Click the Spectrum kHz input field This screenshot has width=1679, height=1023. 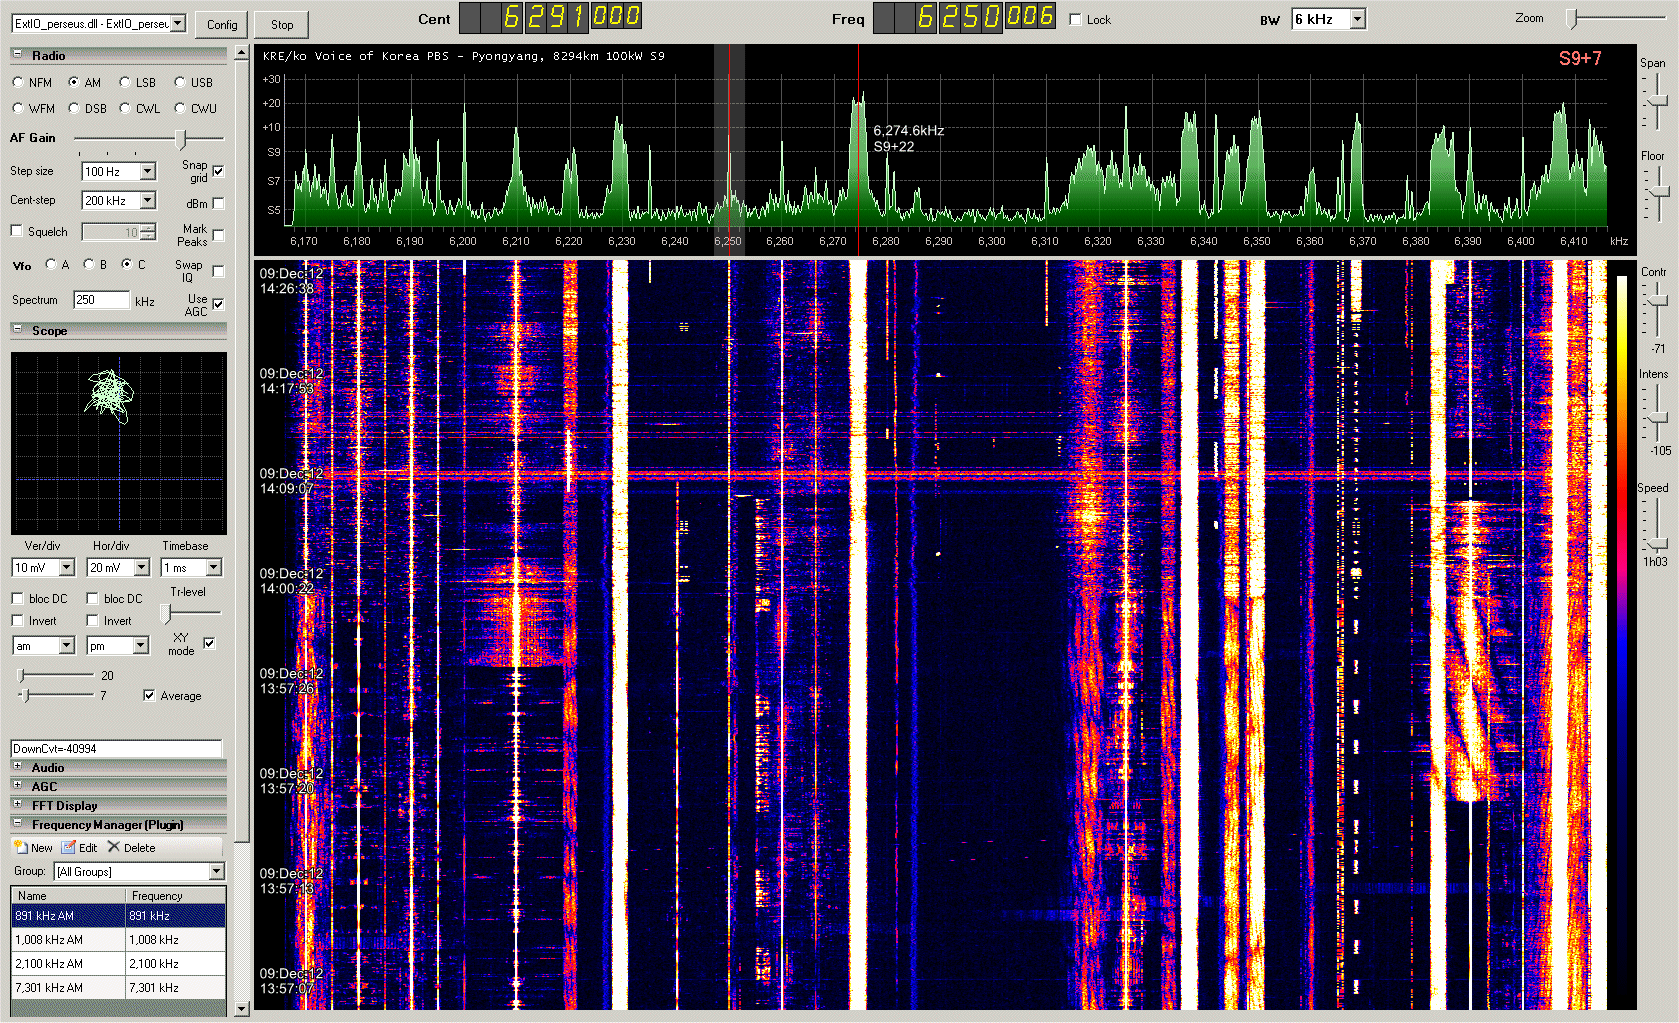[x=101, y=300]
